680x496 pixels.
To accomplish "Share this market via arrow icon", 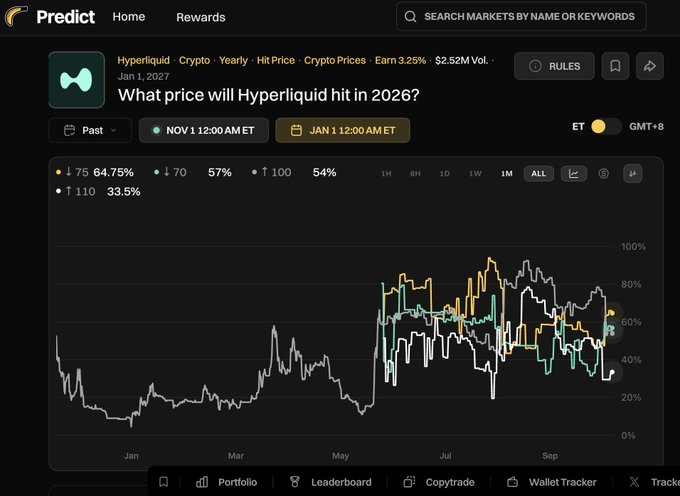I will pyautogui.click(x=650, y=66).
